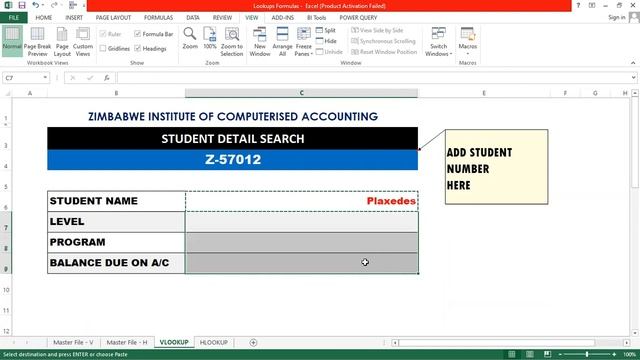Viewport: 640px width, 360px height.
Task: Open a New Window
Action: tap(260, 42)
